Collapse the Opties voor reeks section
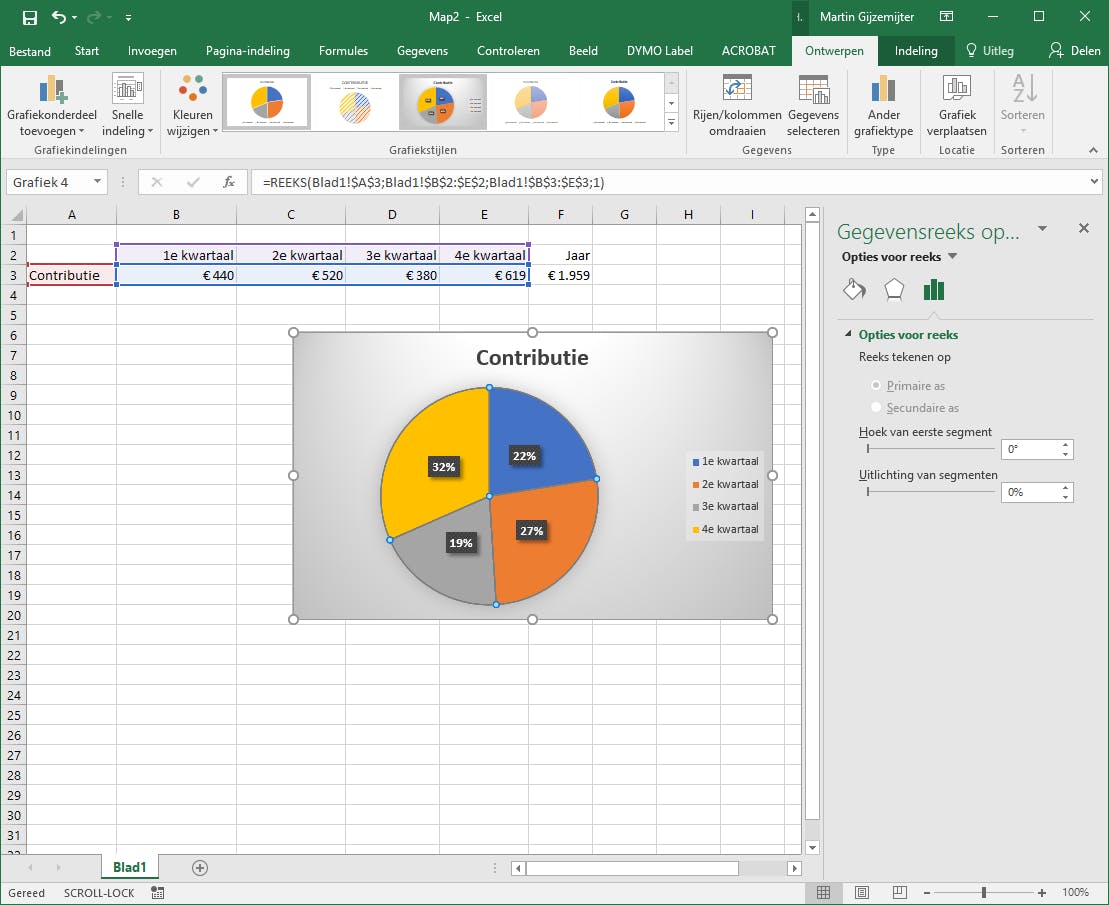The height and width of the screenshot is (905, 1109). 848,335
